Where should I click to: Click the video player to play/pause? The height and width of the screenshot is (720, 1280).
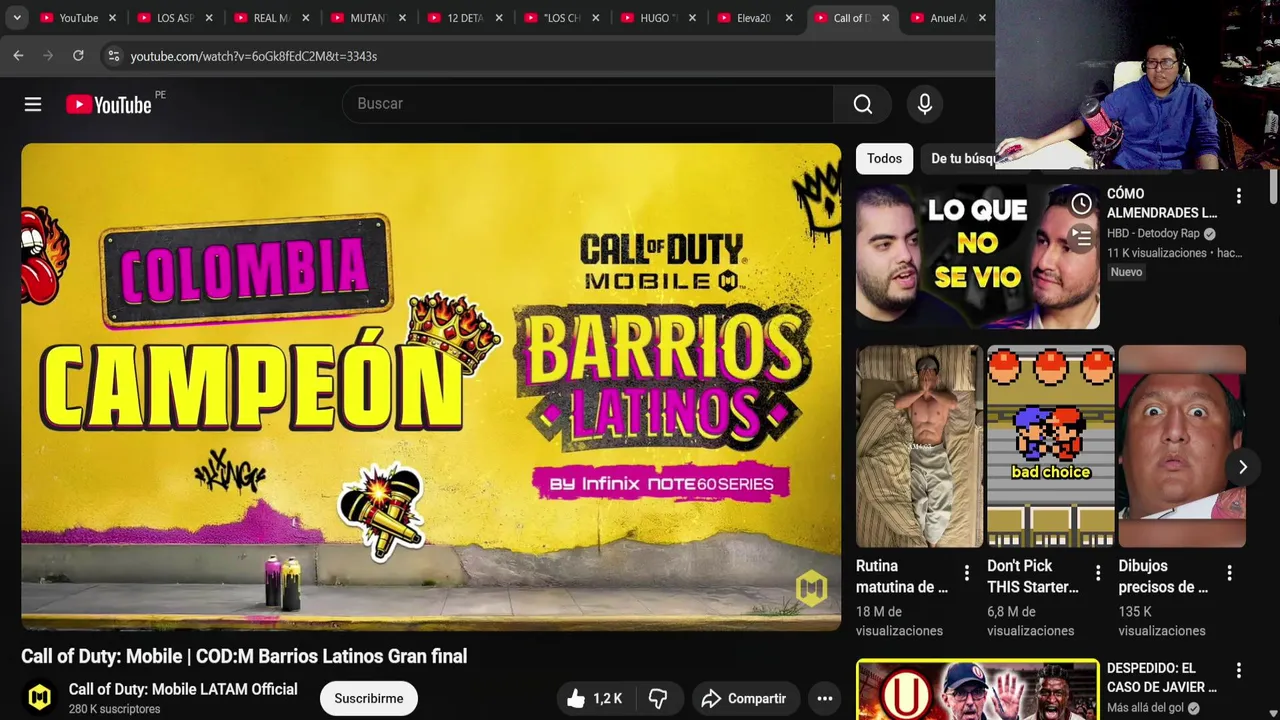(x=431, y=387)
